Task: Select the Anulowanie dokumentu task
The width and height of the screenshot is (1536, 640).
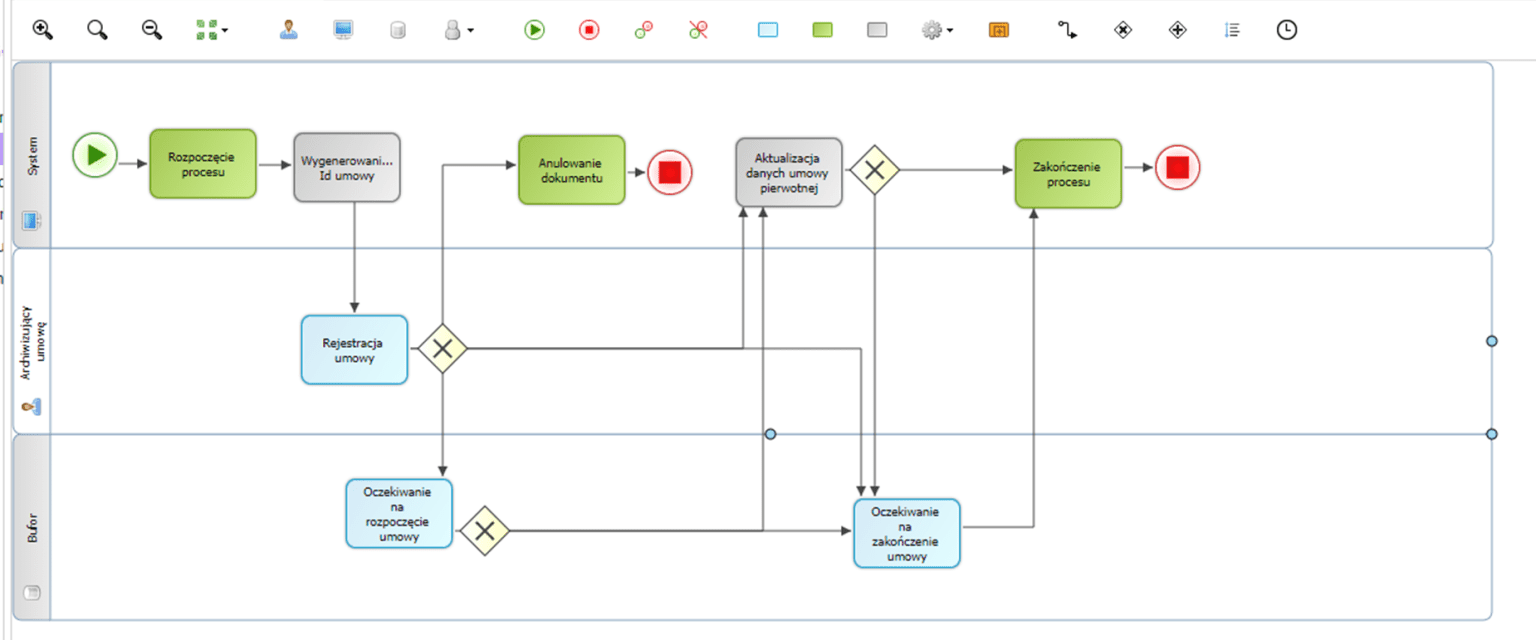Action: 571,169
